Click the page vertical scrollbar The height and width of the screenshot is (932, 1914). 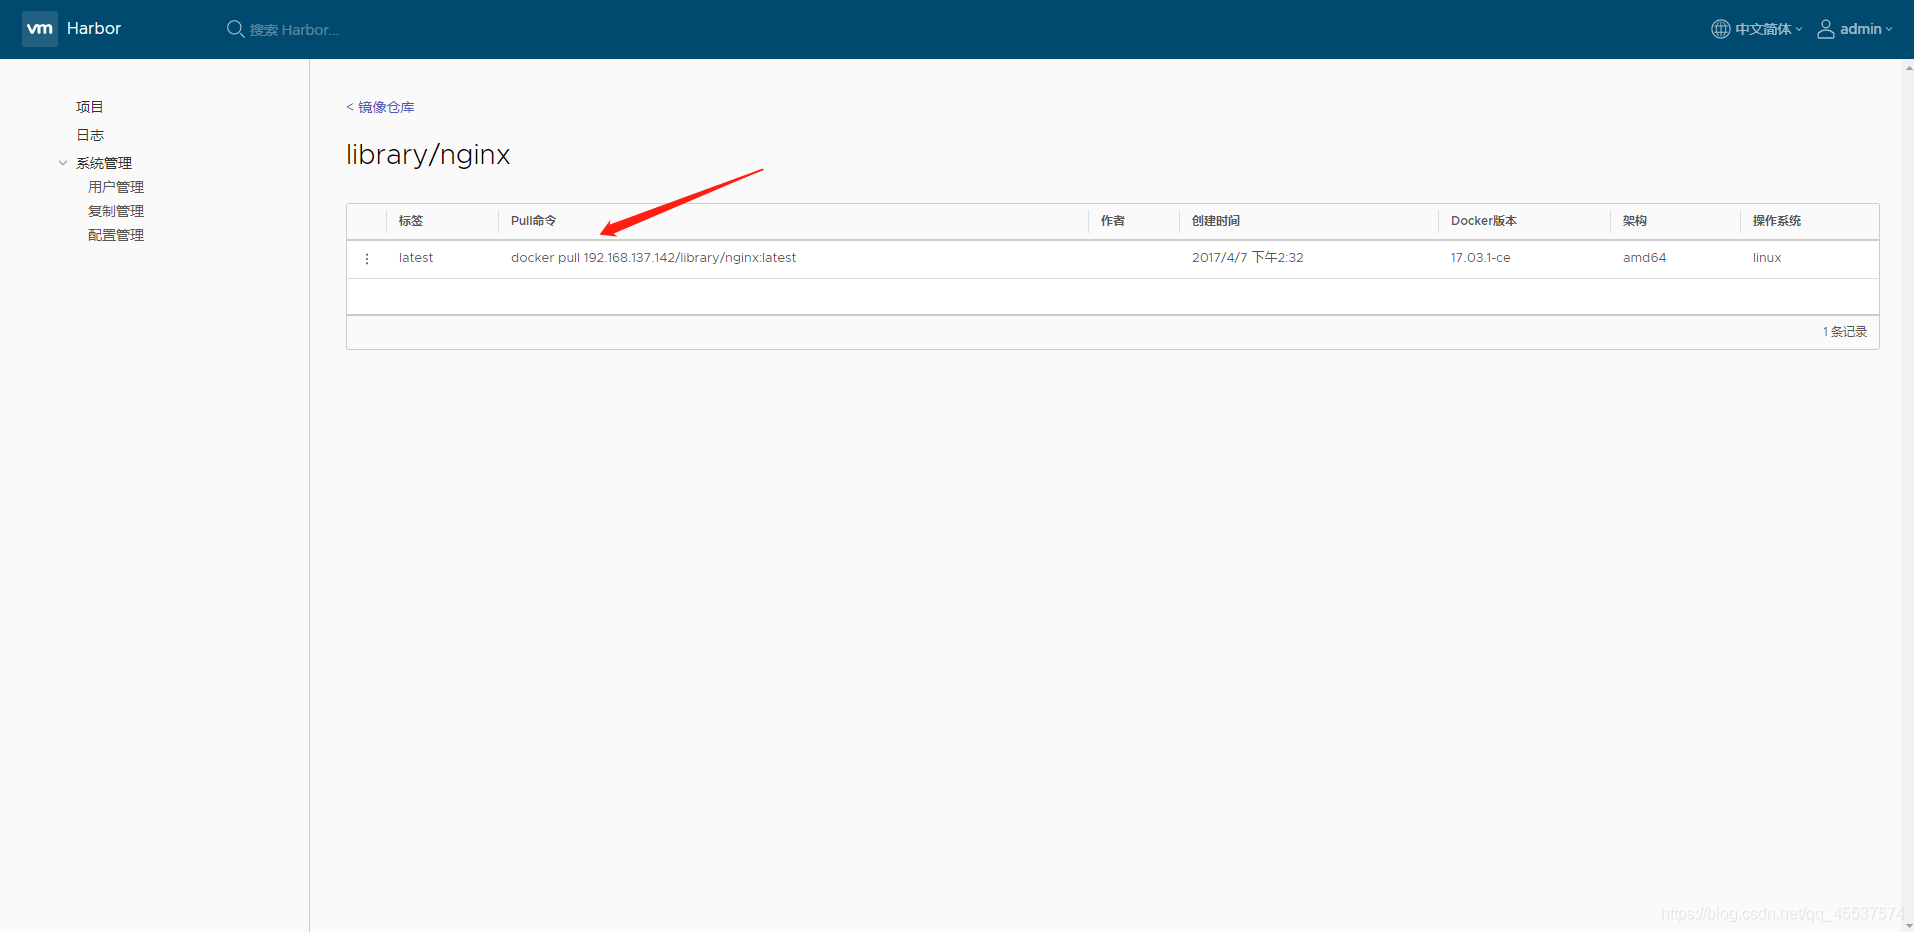1907,495
